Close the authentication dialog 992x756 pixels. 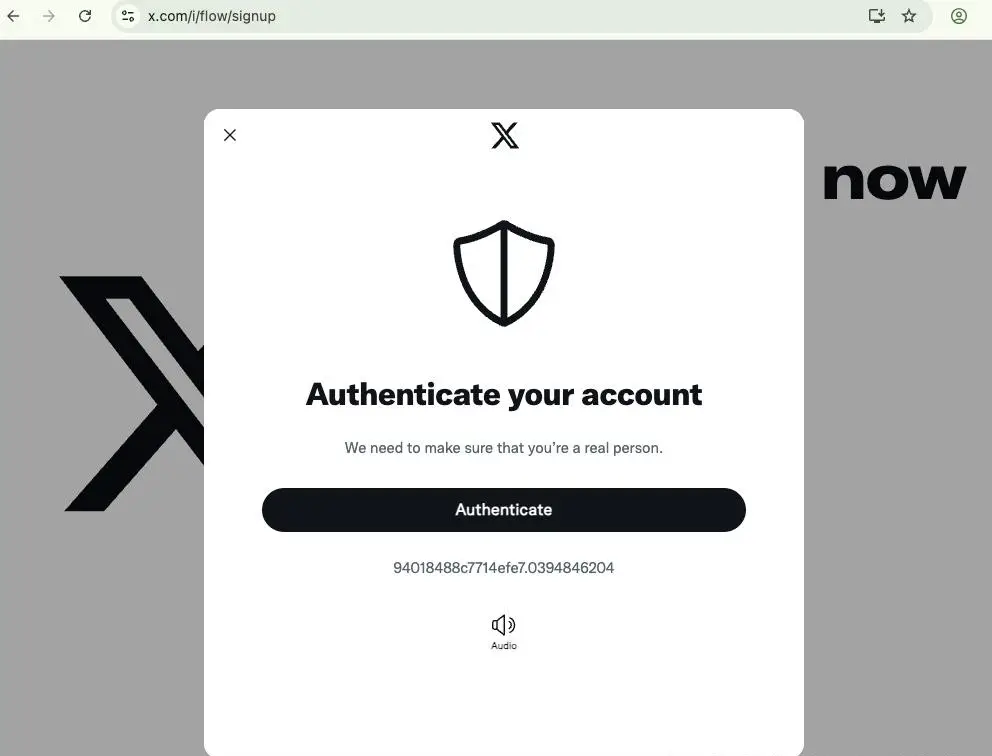[x=230, y=135]
